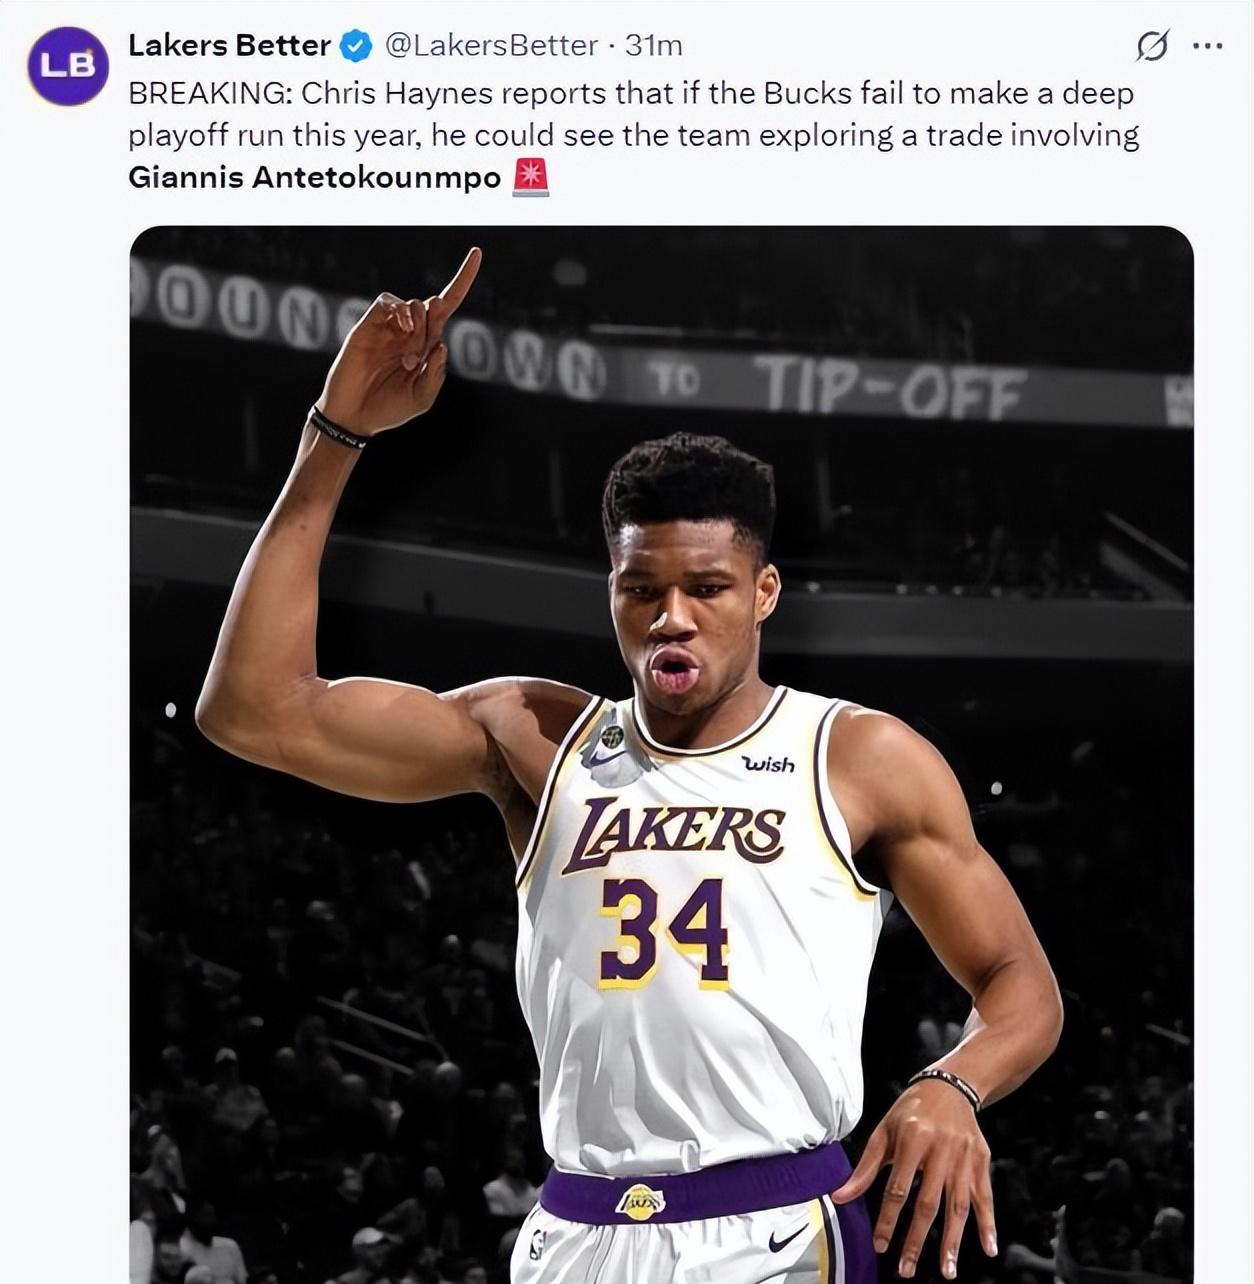Image resolution: width=1254 pixels, height=1284 pixels.
Task: Click the TIP-OFF signage in the photo
Action: click(889, 388)
